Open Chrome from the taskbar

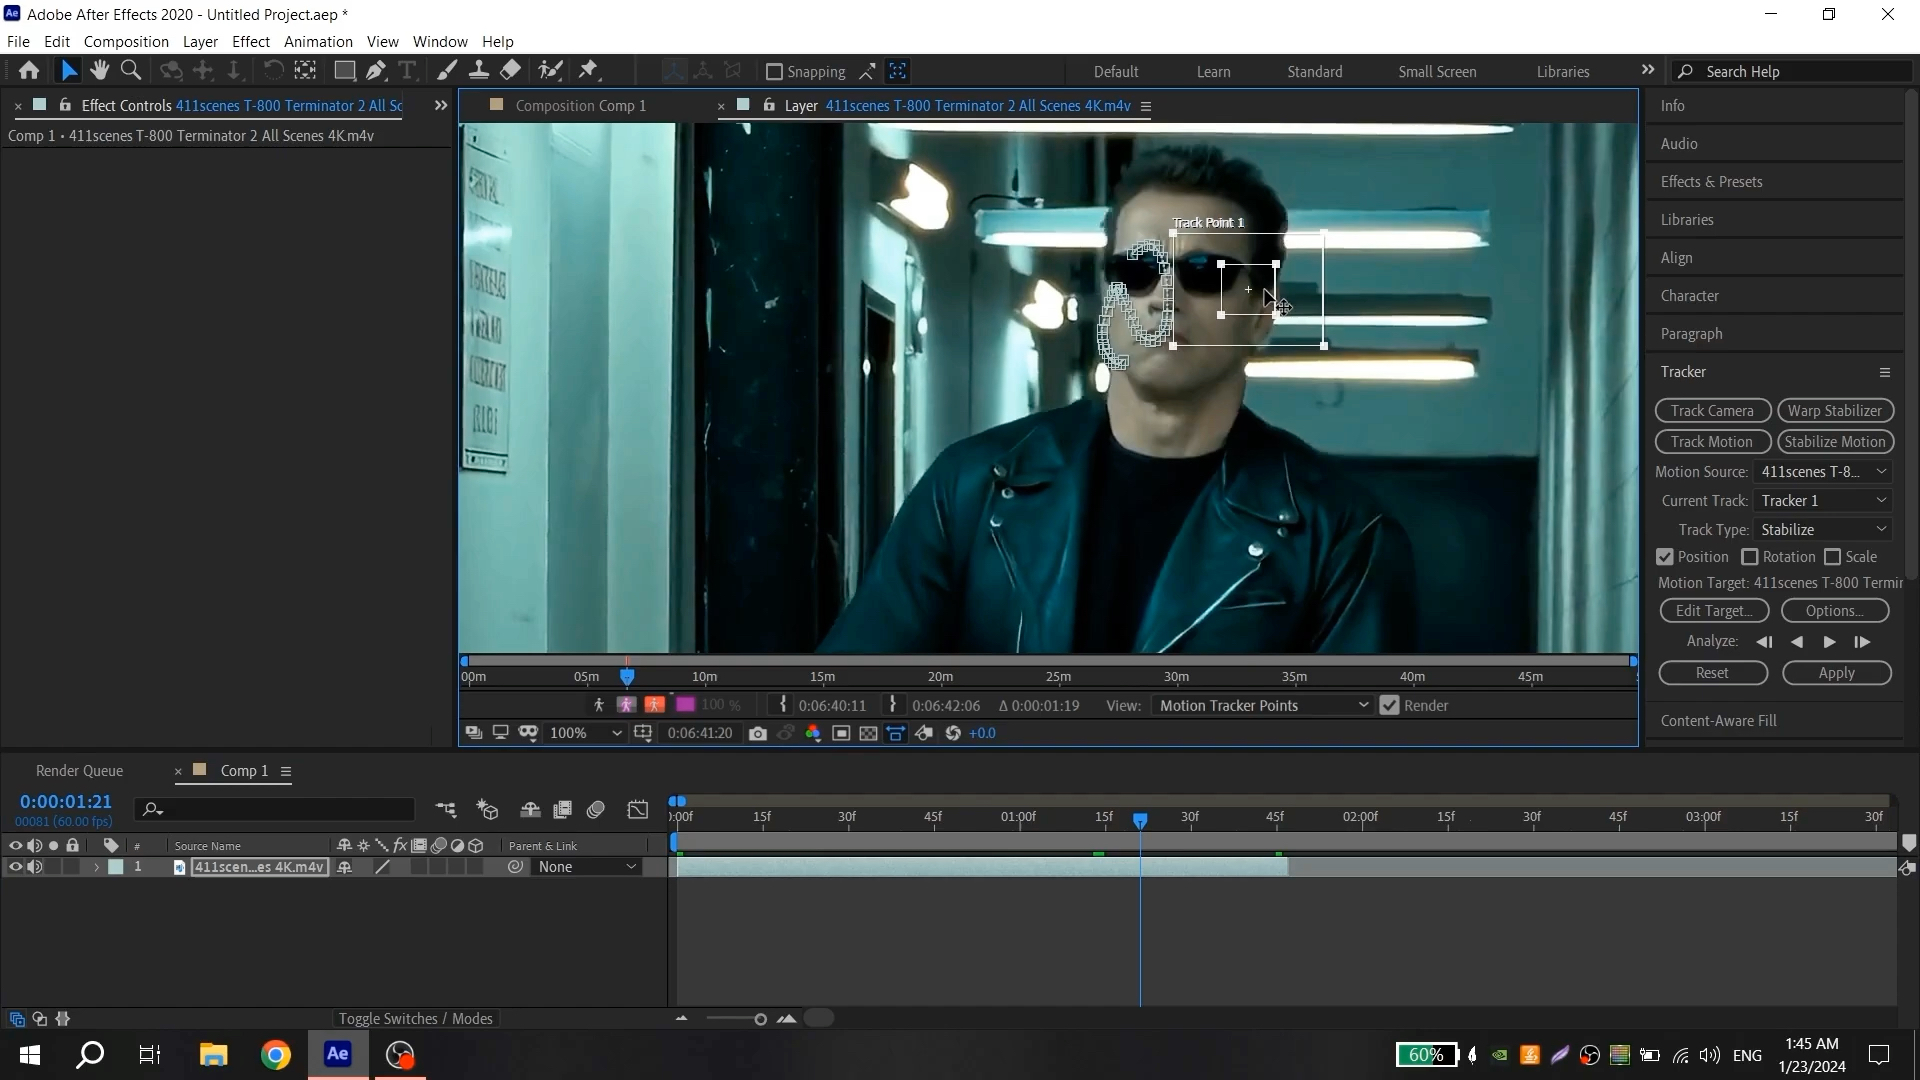pos(276,1055)
